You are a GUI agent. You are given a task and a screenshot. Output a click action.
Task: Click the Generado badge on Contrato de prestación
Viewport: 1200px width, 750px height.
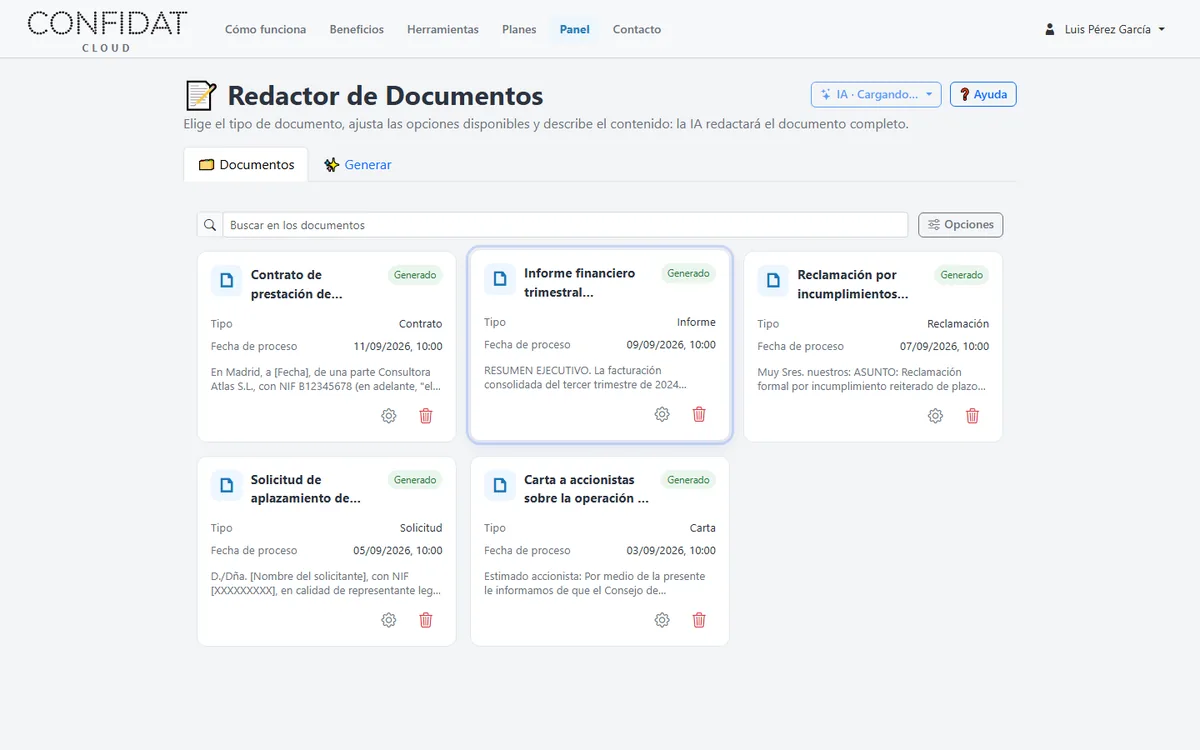click(x=415, y=275)
